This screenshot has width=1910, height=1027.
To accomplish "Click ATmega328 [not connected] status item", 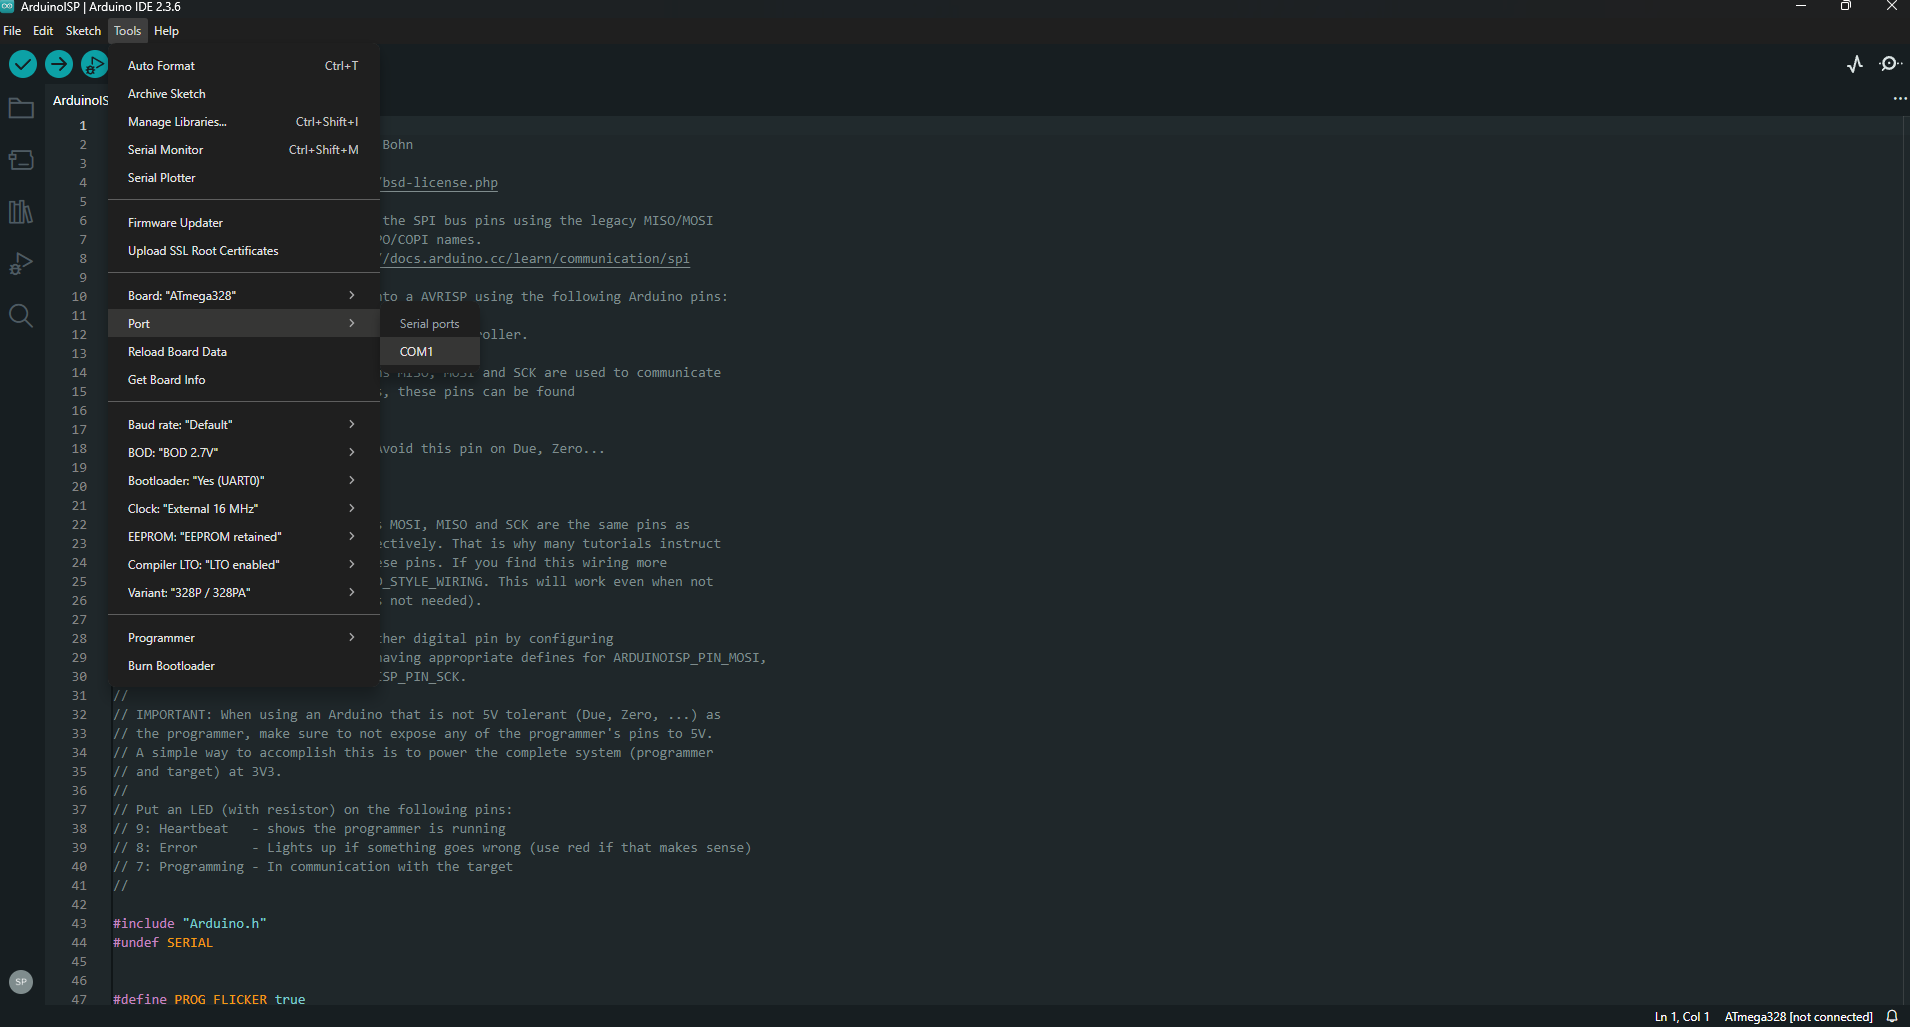I will 1798,1016.
